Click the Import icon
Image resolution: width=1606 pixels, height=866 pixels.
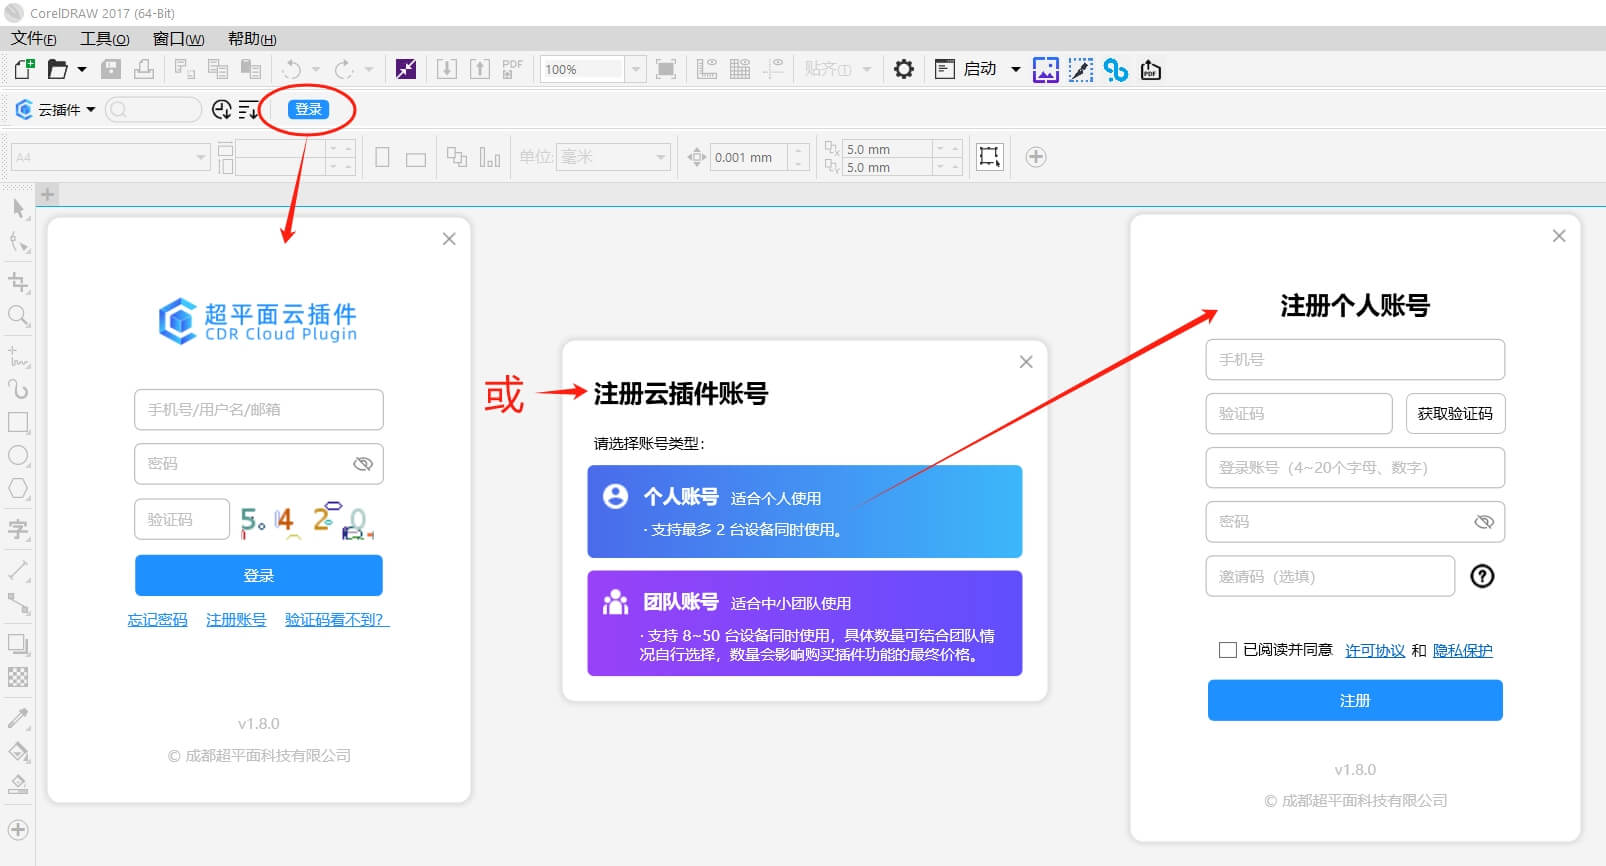[447, 69]
